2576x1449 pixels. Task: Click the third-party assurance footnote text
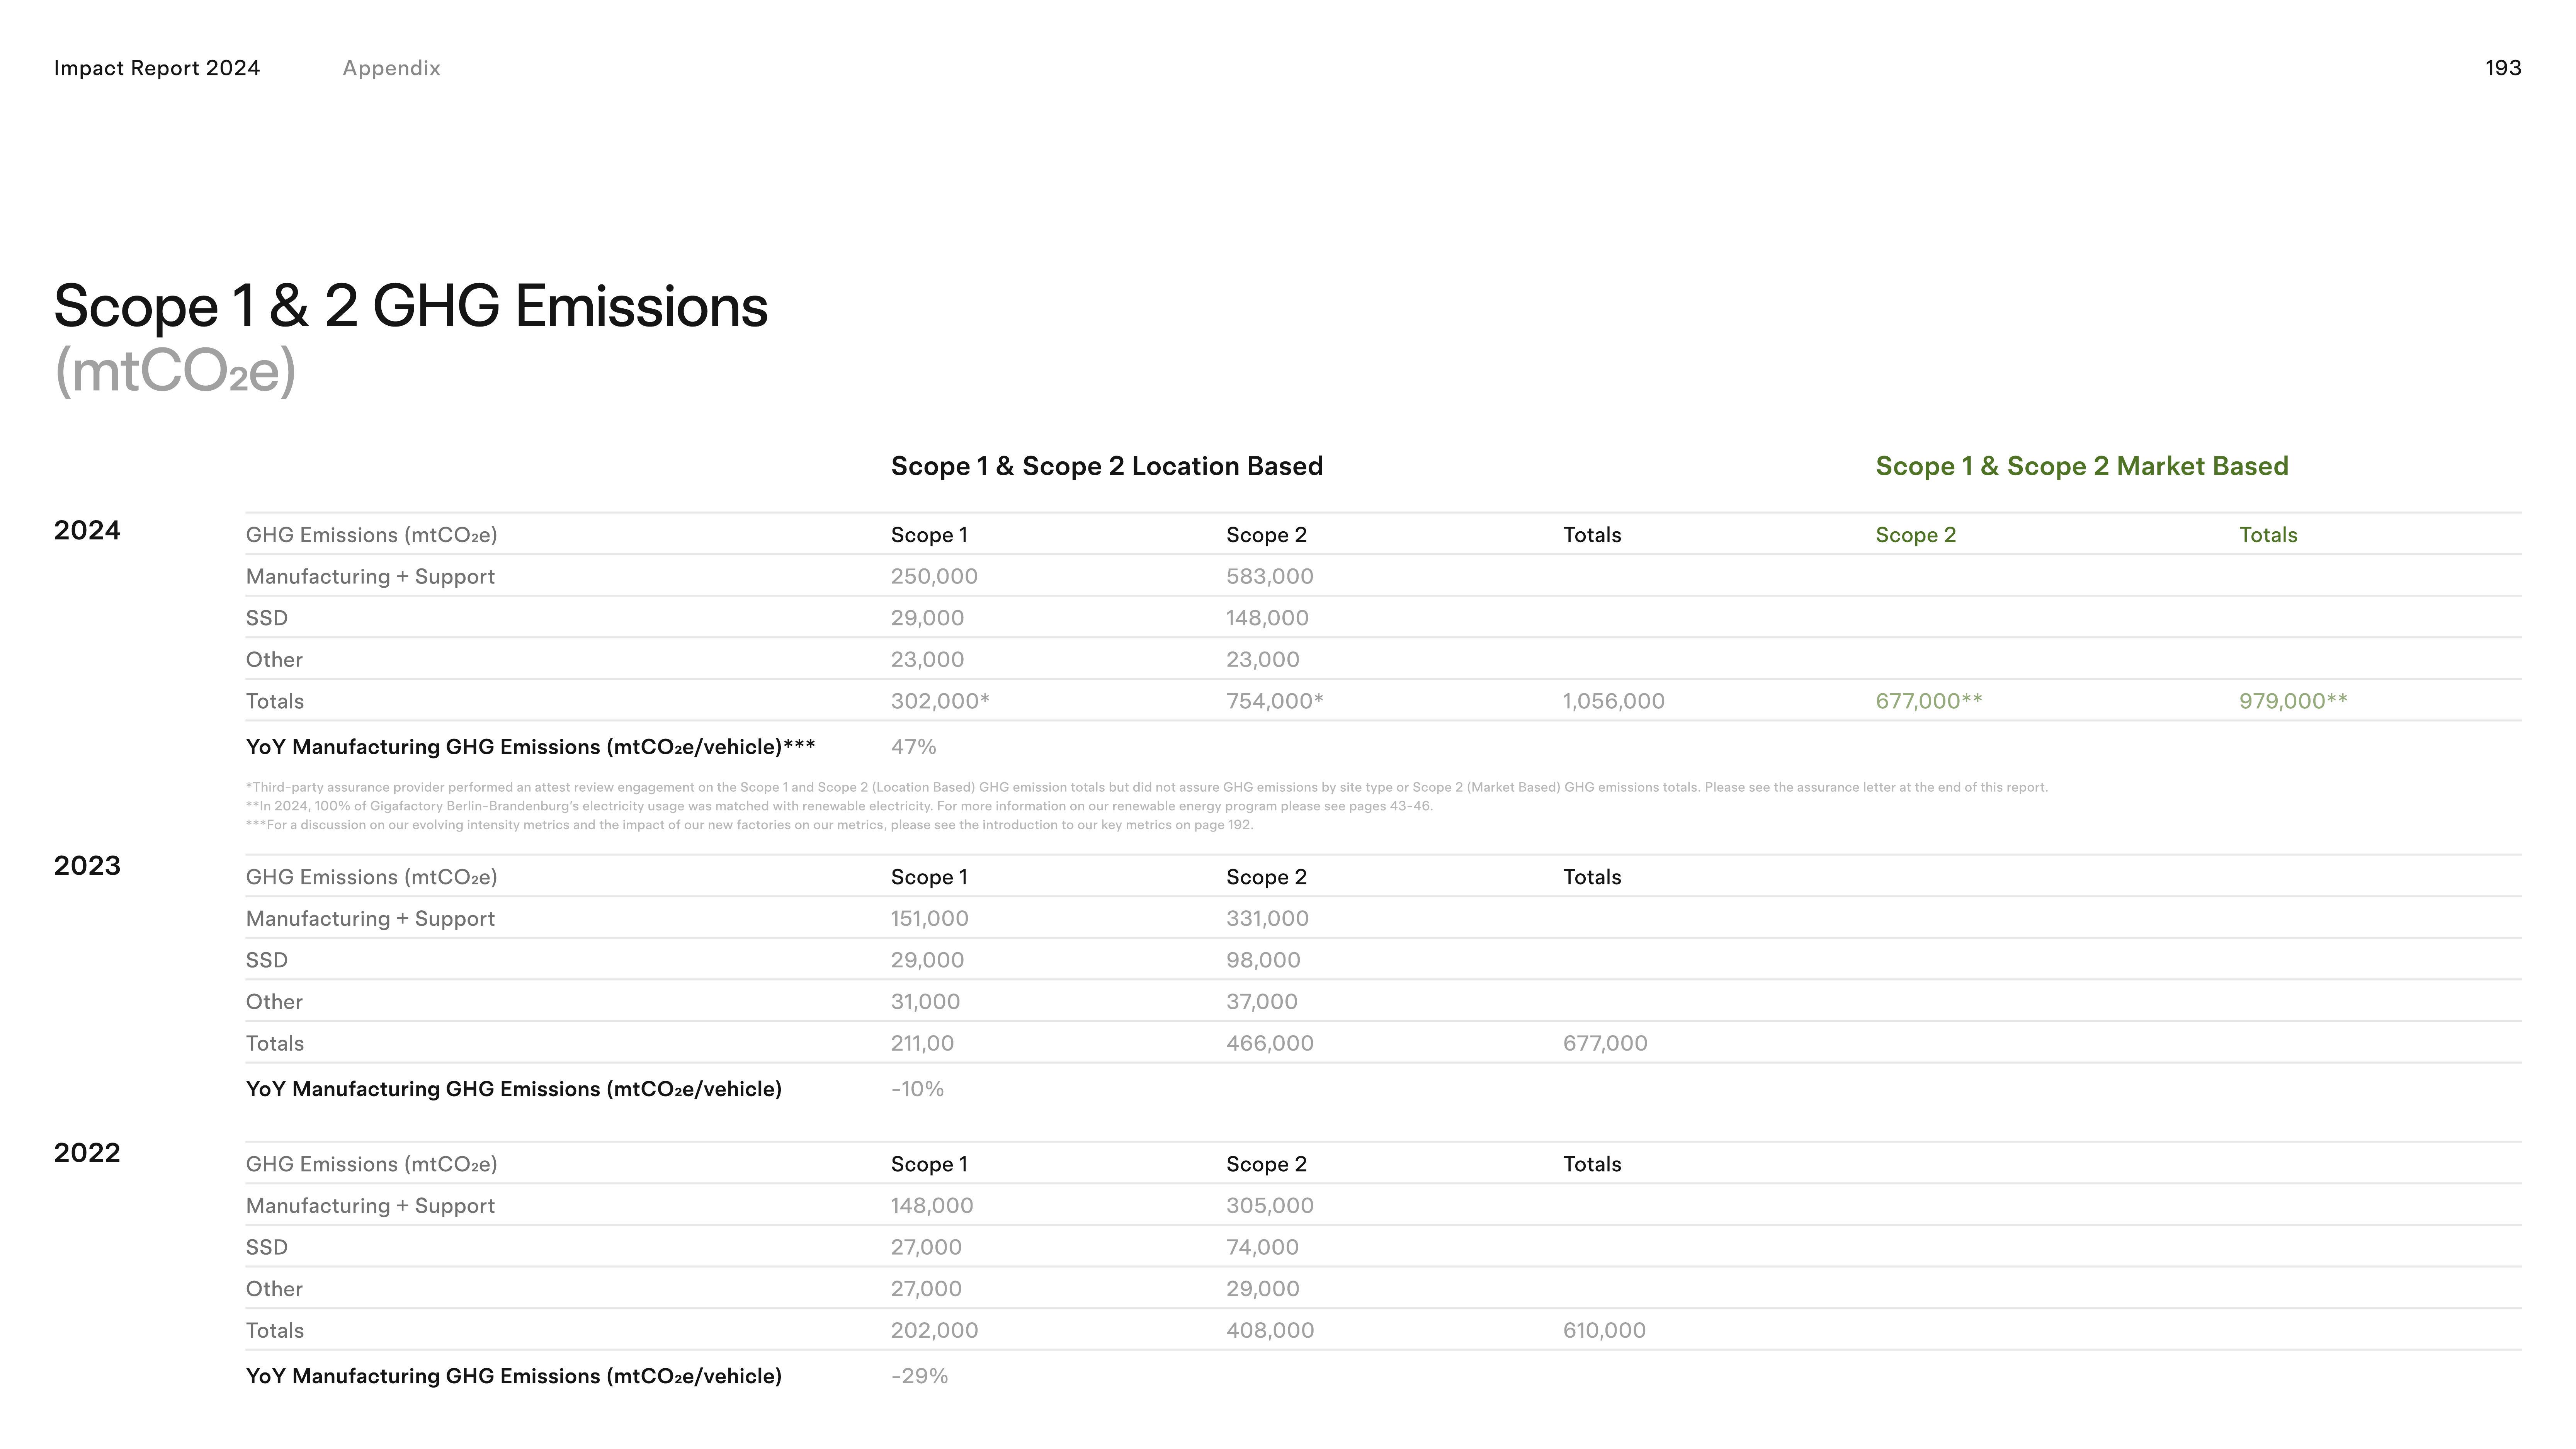click(x=1146, y=787)
